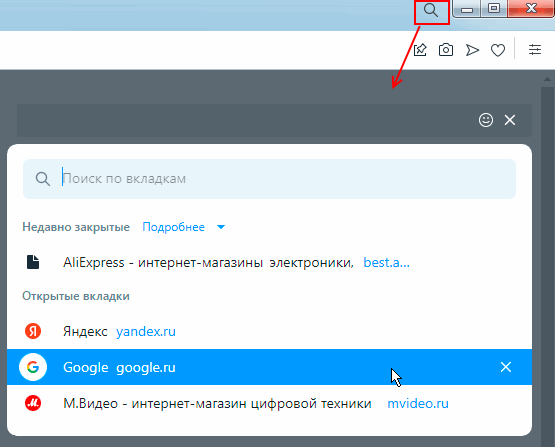Viewport: 555px width, 447px height.
Task: Click the scrollbar up arrow
Action: pos(547,79)
